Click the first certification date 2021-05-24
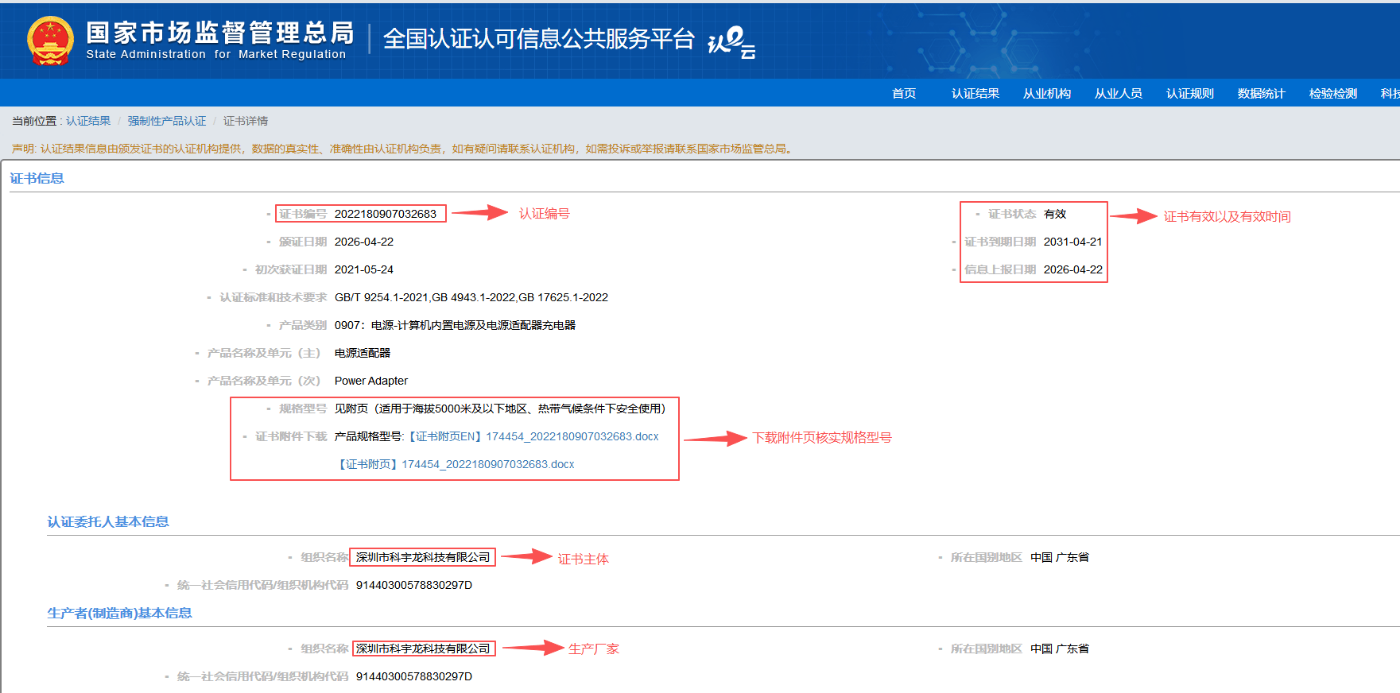1400x693 pixels. coord(364,270)
